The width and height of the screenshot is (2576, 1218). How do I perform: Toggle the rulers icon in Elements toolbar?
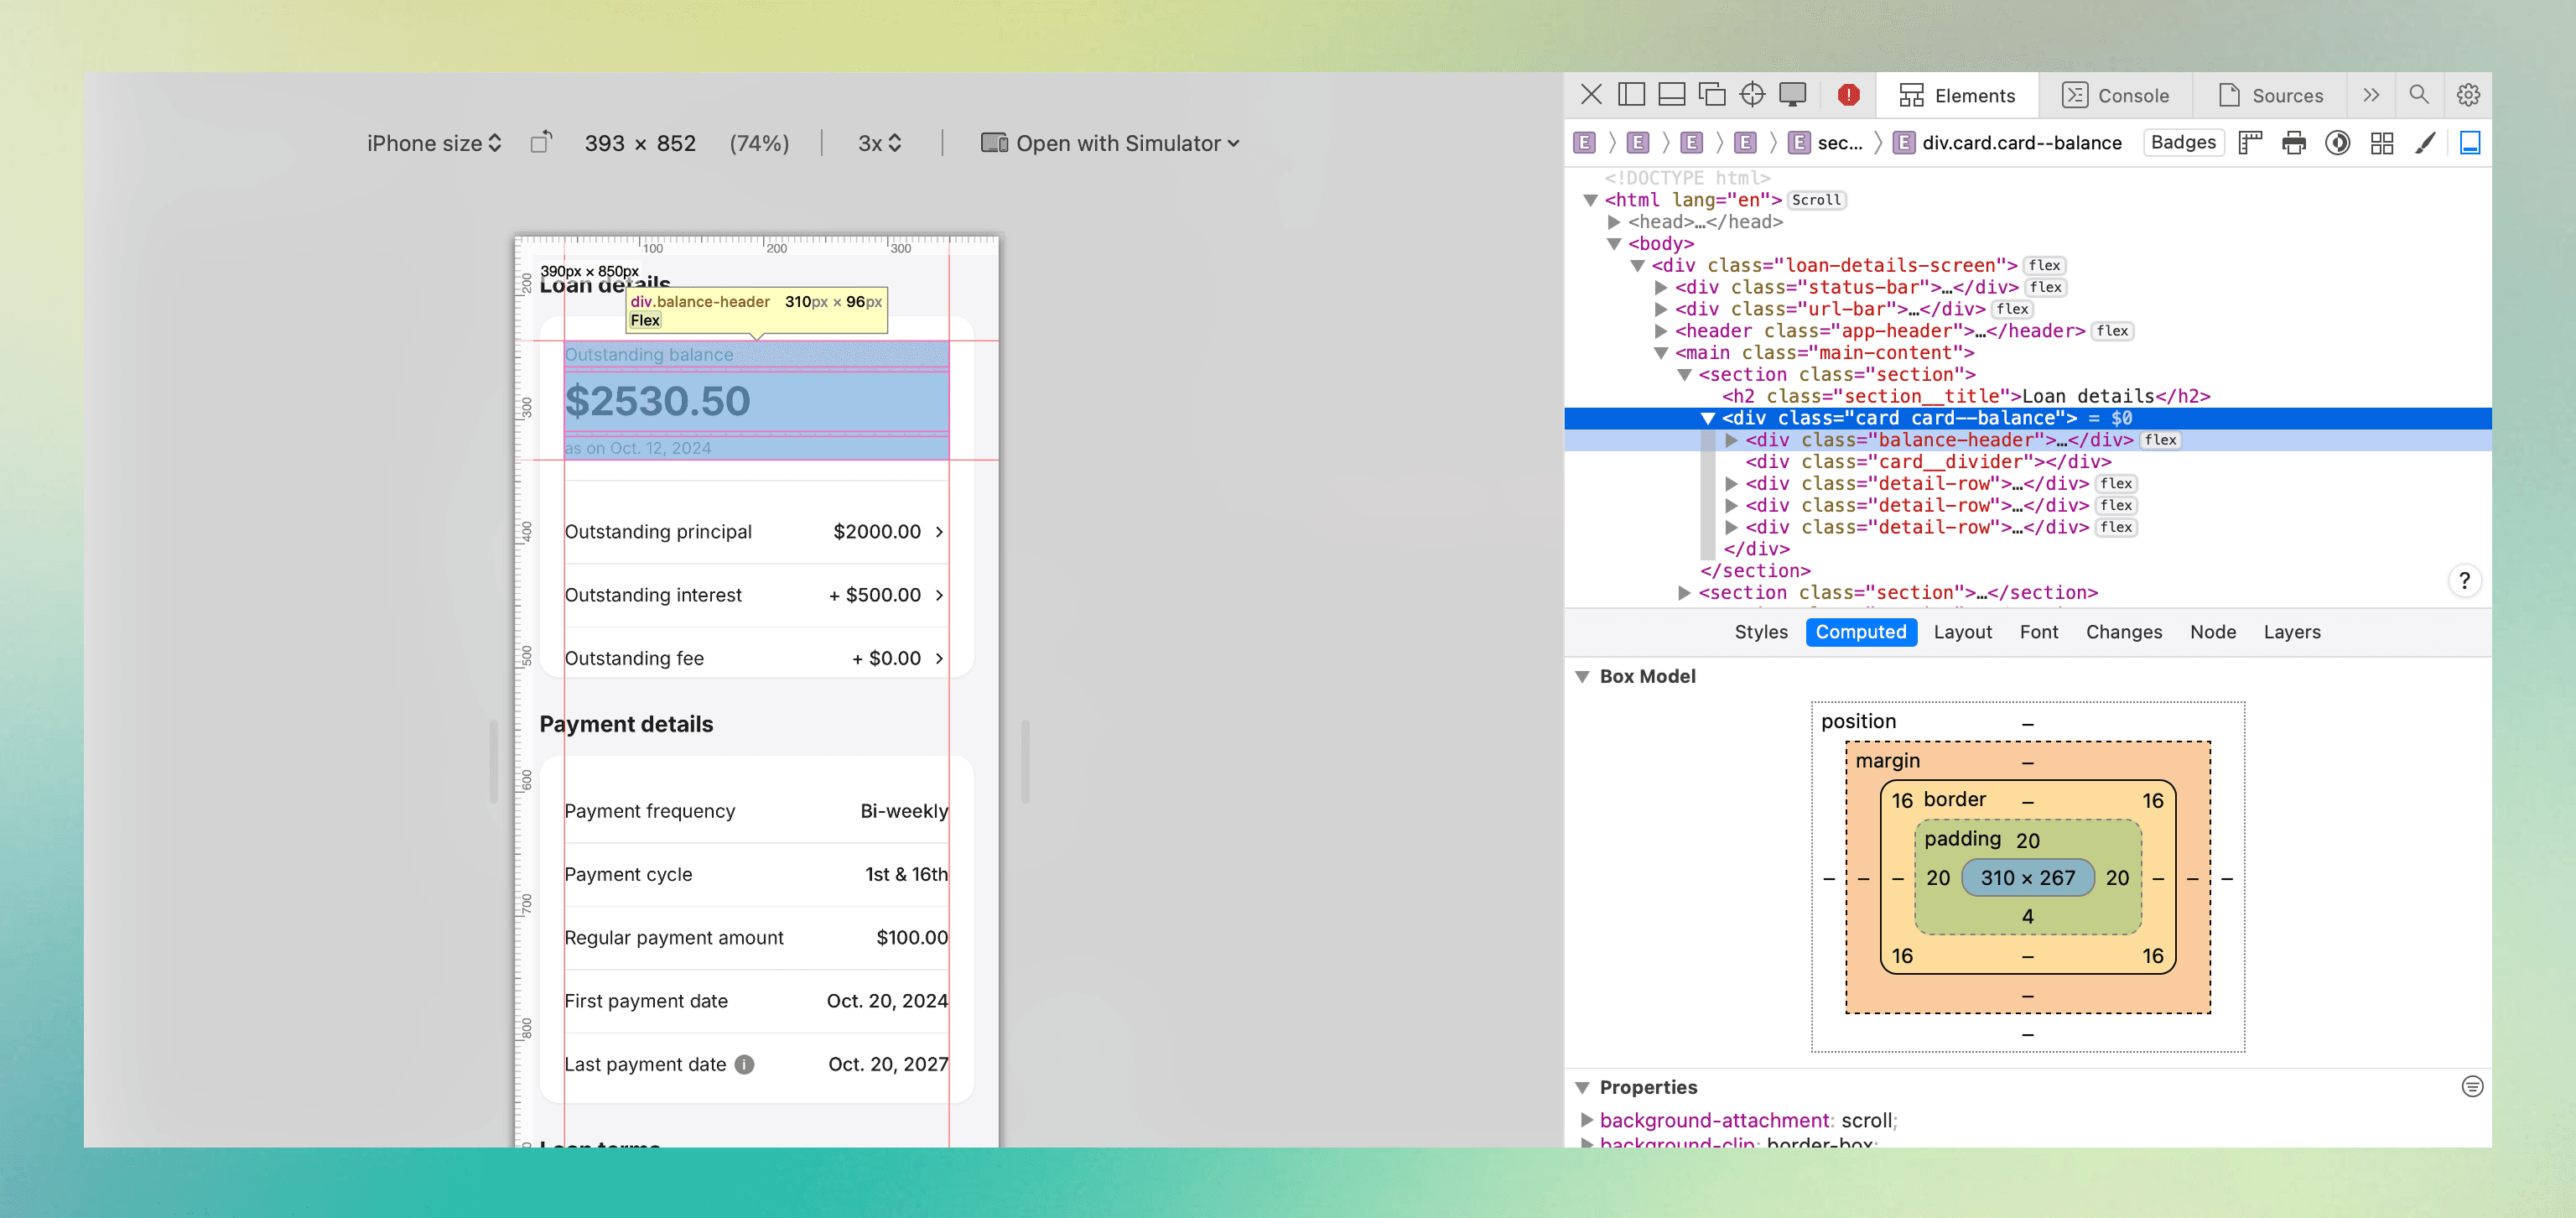click(x=2250, y=143)
